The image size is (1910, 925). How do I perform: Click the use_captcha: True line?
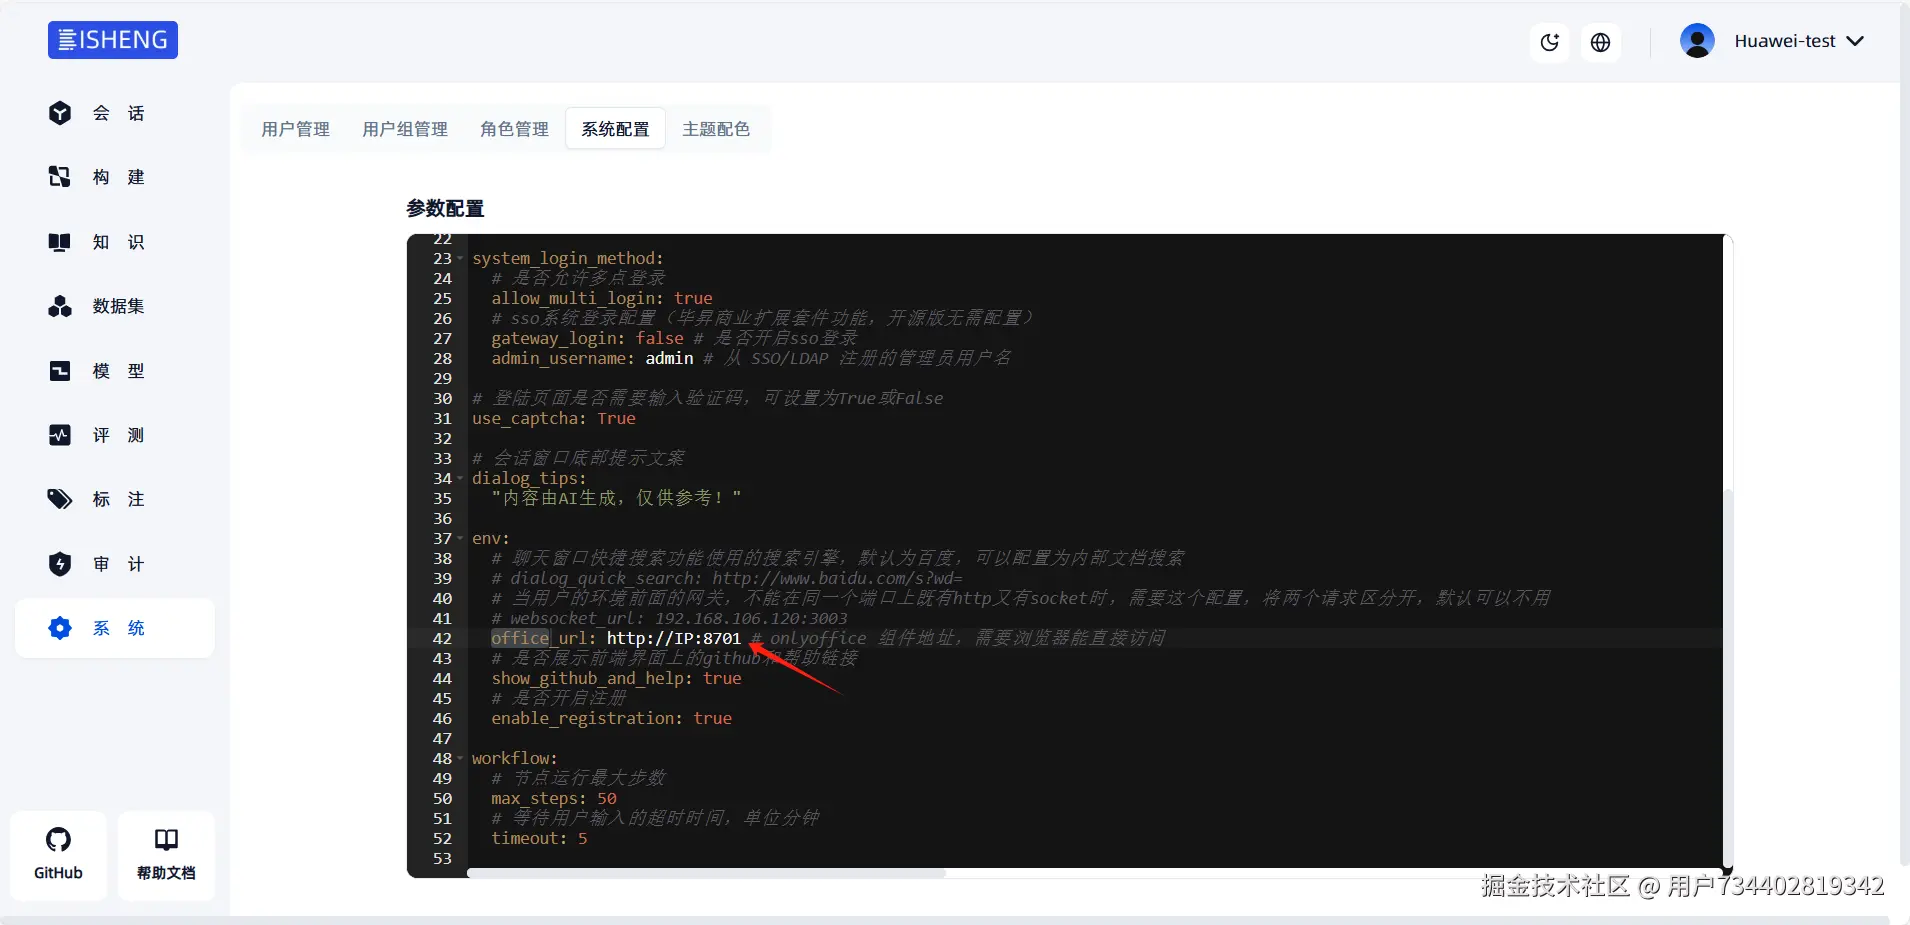[554, 418]
